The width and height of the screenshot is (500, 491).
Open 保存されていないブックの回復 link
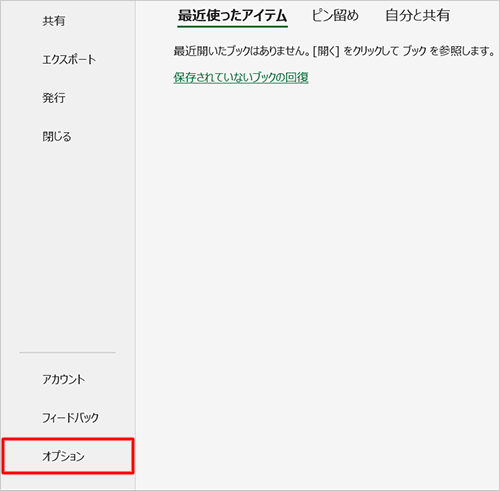click(241, 77)
